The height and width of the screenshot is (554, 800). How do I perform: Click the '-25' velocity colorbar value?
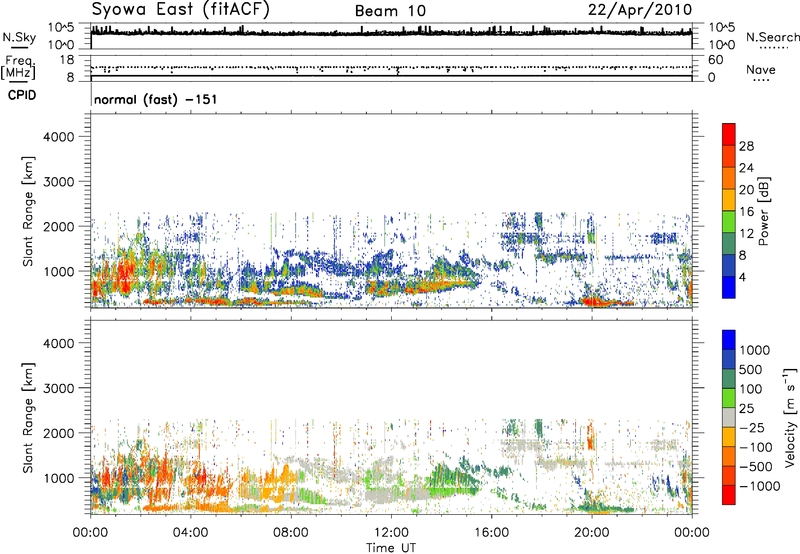point(753,427)
